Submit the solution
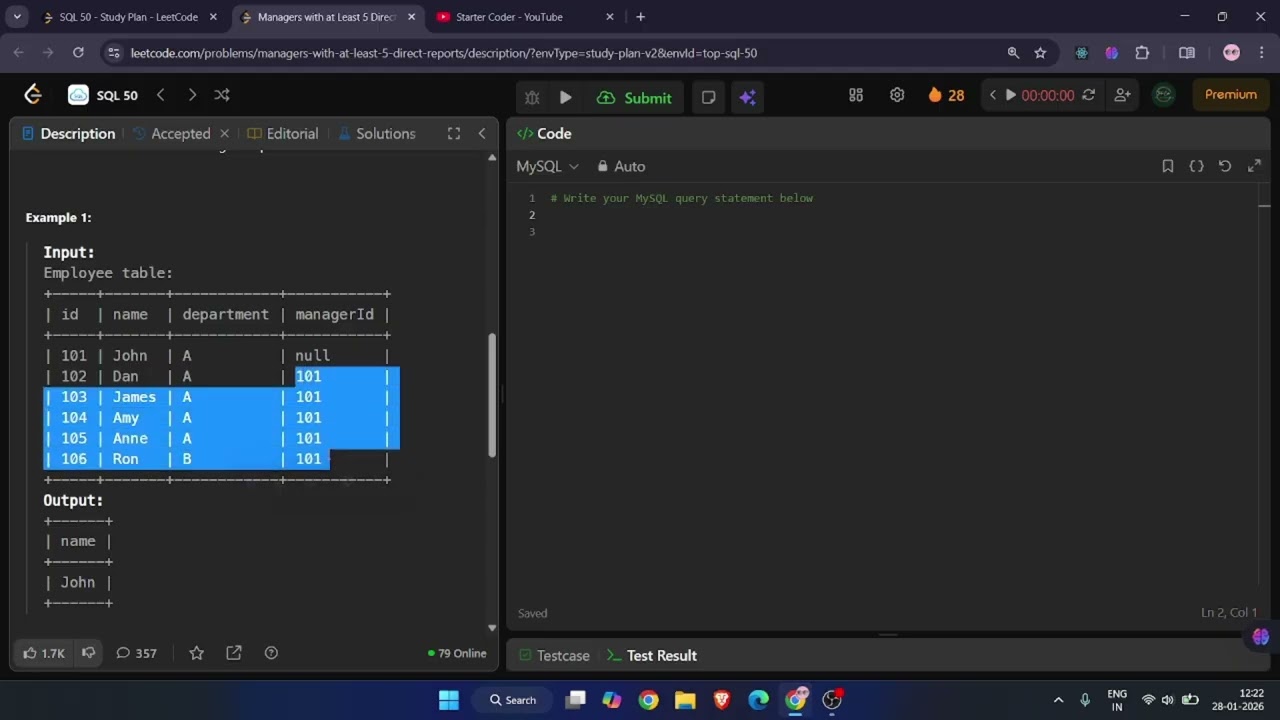The height and width of the screenshot is (720, 1280). [x=635, y=97]
